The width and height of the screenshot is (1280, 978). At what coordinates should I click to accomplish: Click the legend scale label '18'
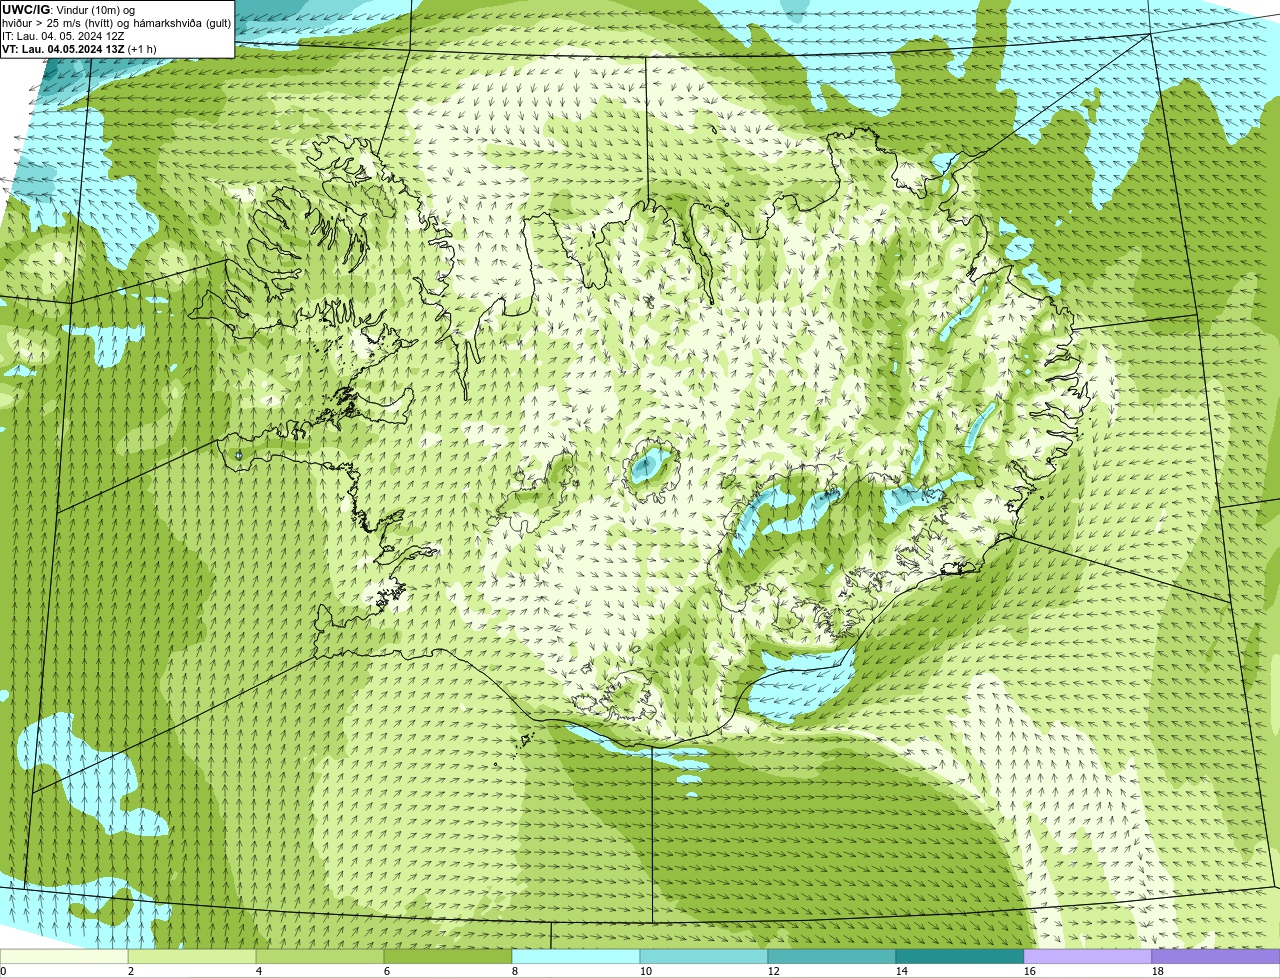click(1158, 971)
